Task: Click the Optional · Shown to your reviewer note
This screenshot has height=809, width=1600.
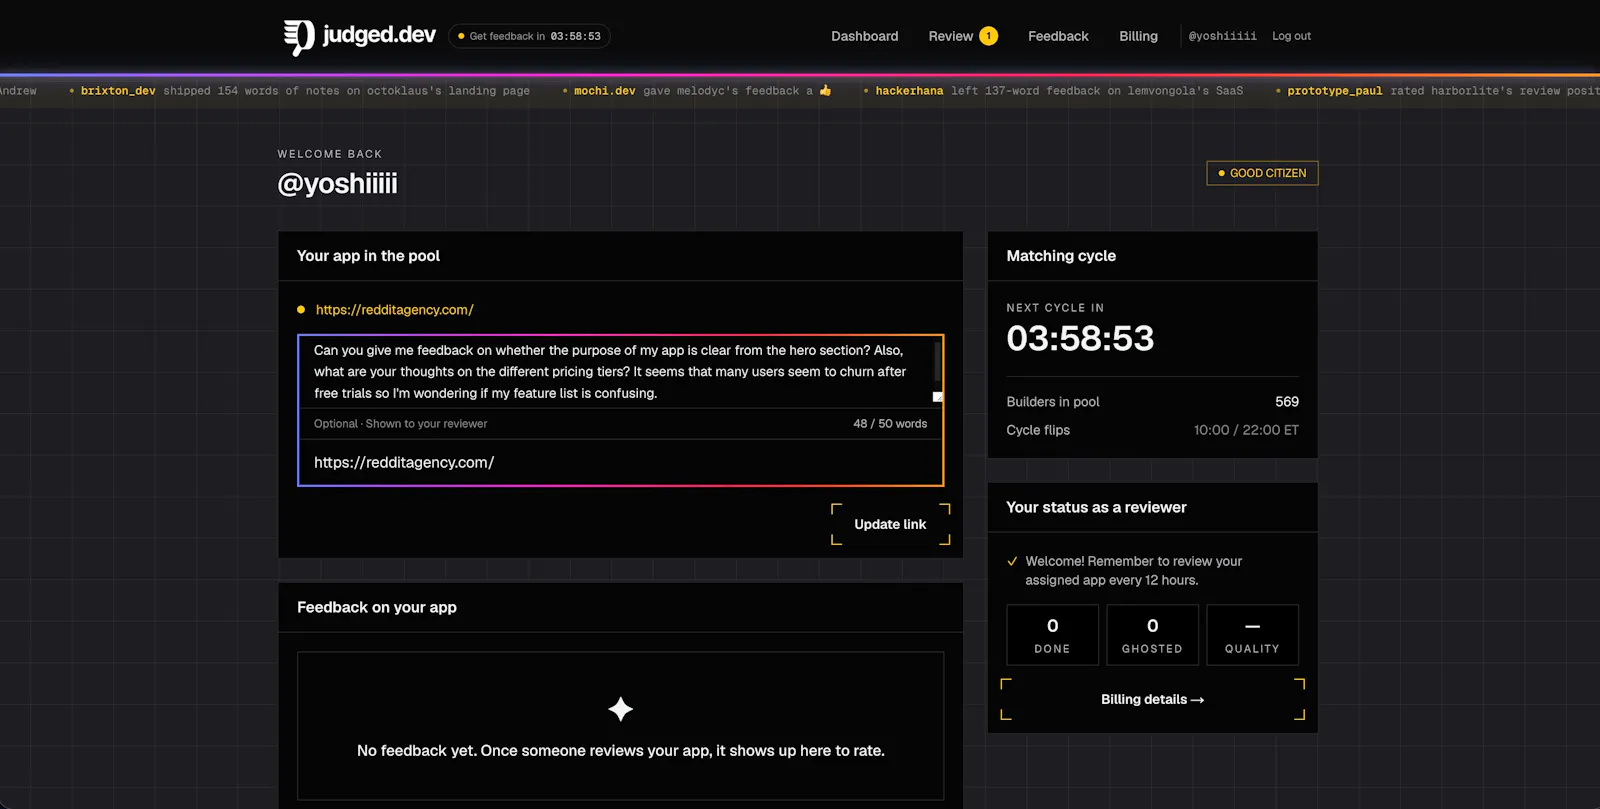Action: [401, 424]
